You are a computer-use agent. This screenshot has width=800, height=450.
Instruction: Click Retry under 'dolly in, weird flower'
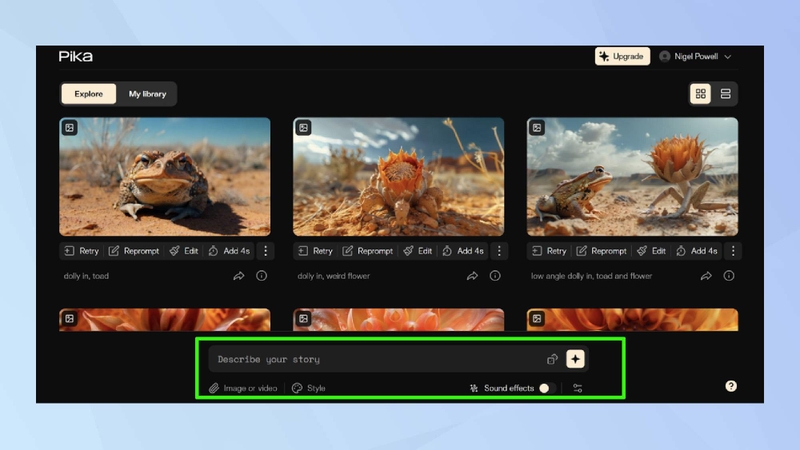click(x=315, y=251)
